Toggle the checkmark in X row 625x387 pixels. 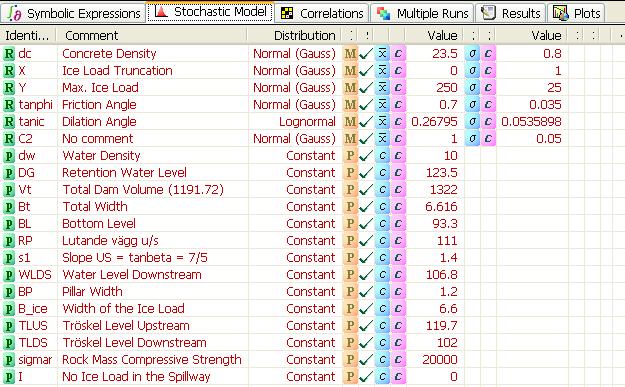pos(366,71)
